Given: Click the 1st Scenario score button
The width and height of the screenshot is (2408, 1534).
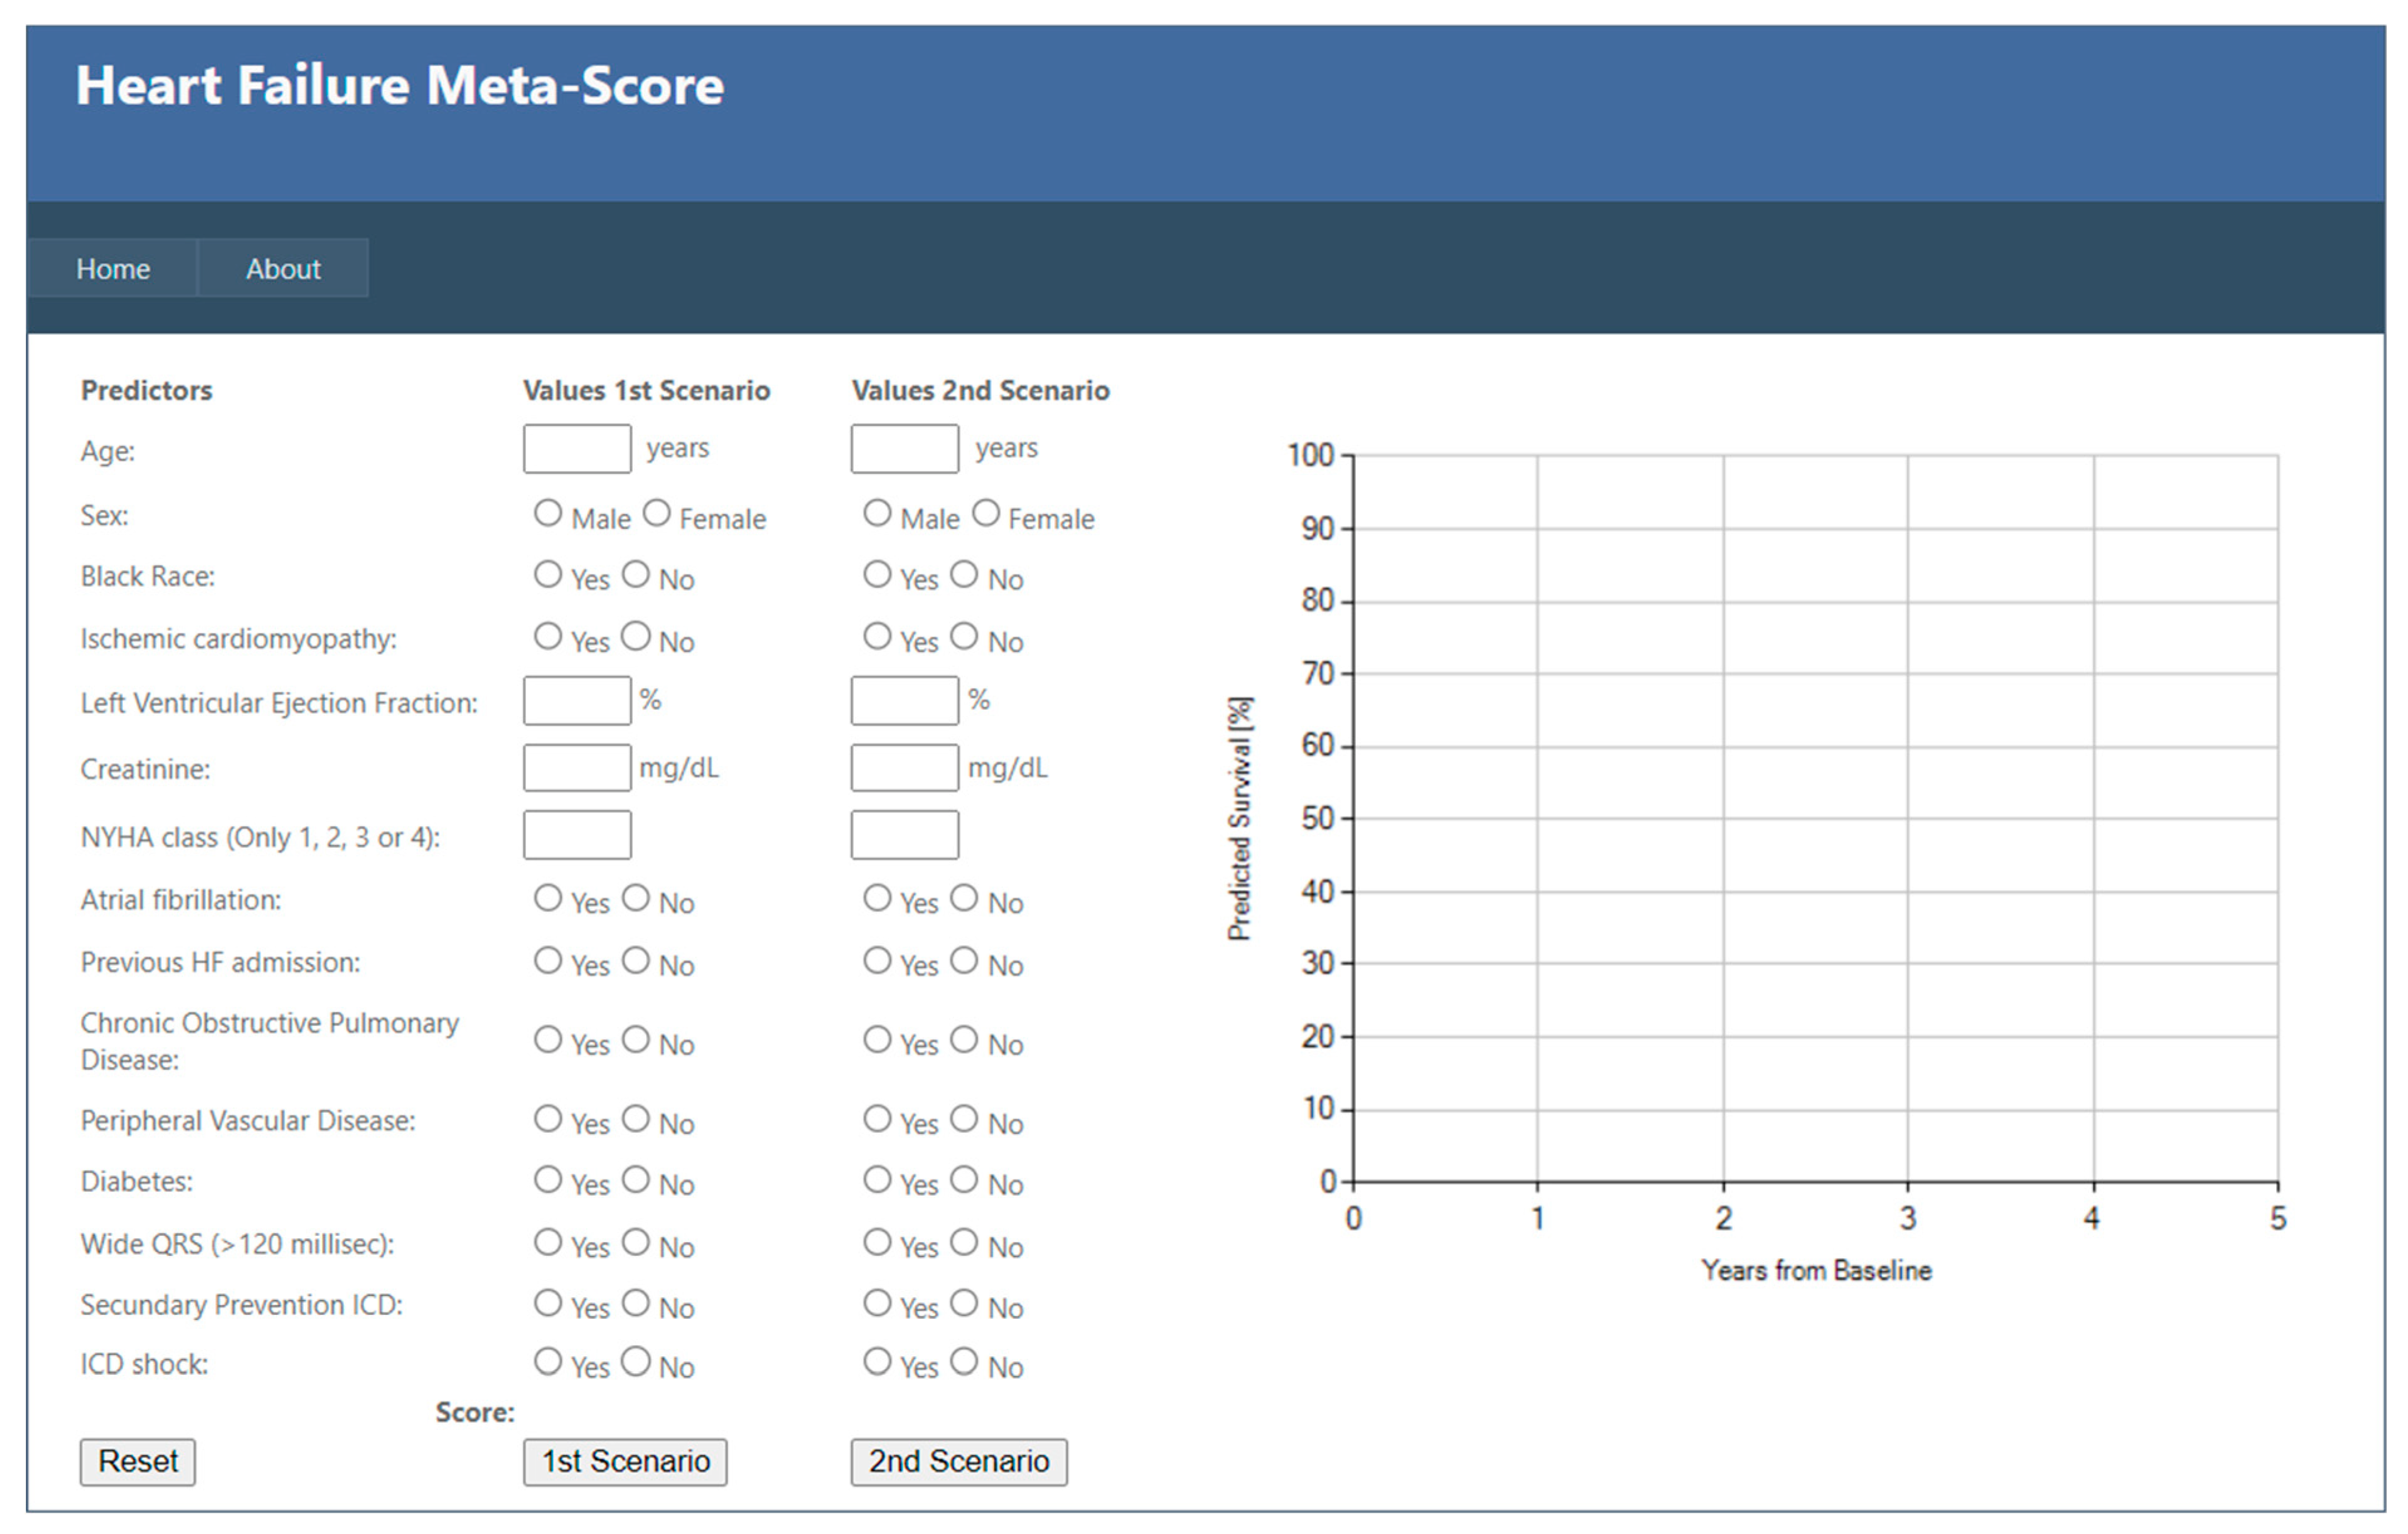Looking at the screenshot, I should (625, 1461).
